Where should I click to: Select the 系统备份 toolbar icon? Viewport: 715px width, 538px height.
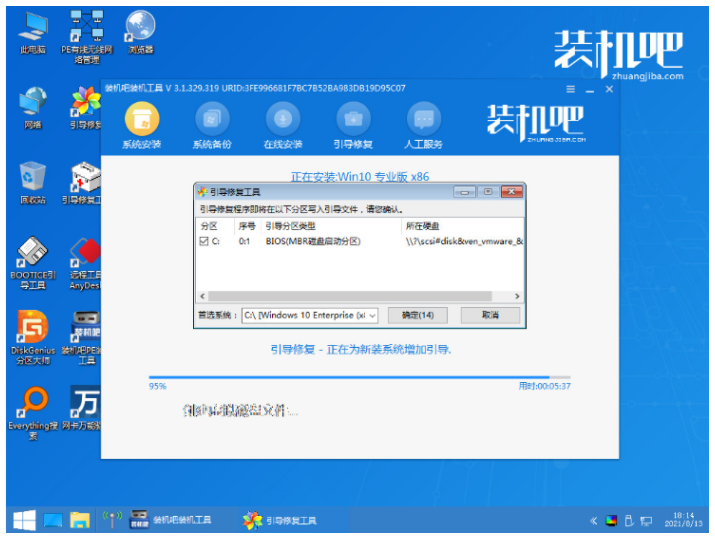tap(212, 126)
